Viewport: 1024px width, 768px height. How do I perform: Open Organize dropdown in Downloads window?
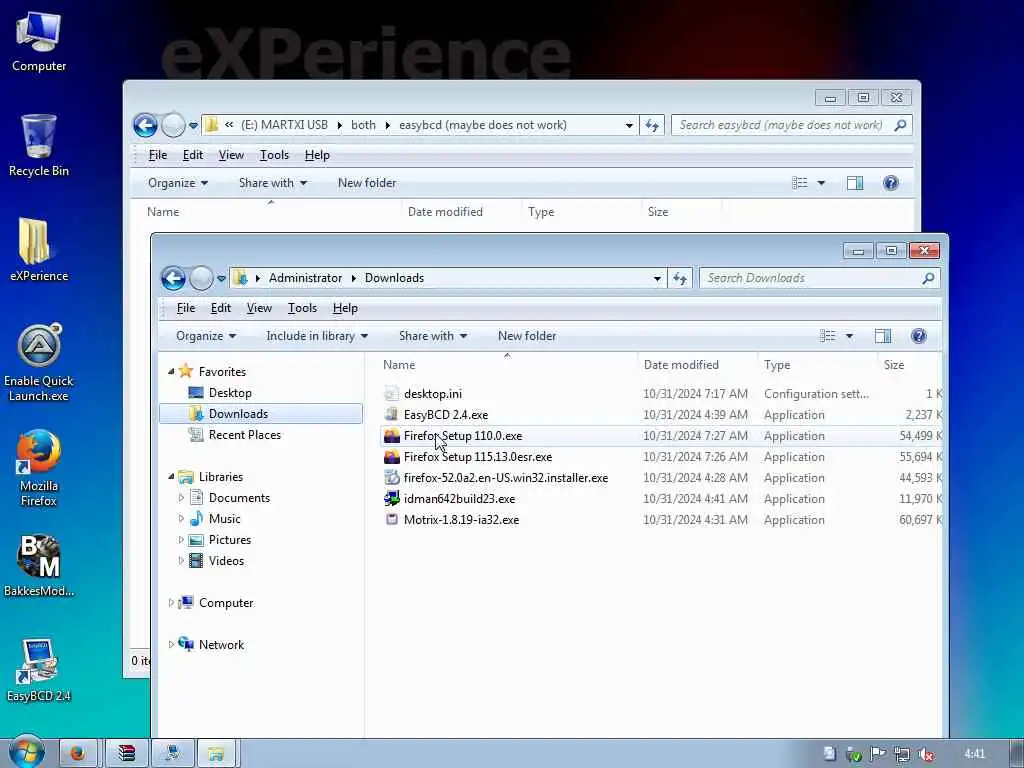[x=206, y=336]
